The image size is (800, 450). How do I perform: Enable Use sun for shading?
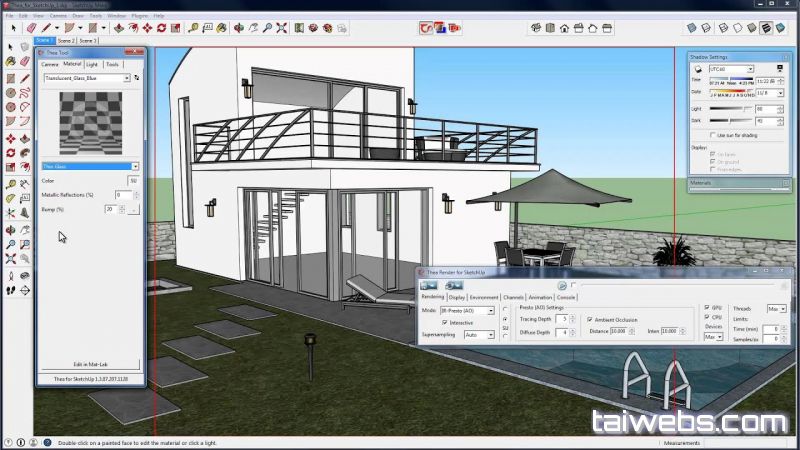click(711, 134)
